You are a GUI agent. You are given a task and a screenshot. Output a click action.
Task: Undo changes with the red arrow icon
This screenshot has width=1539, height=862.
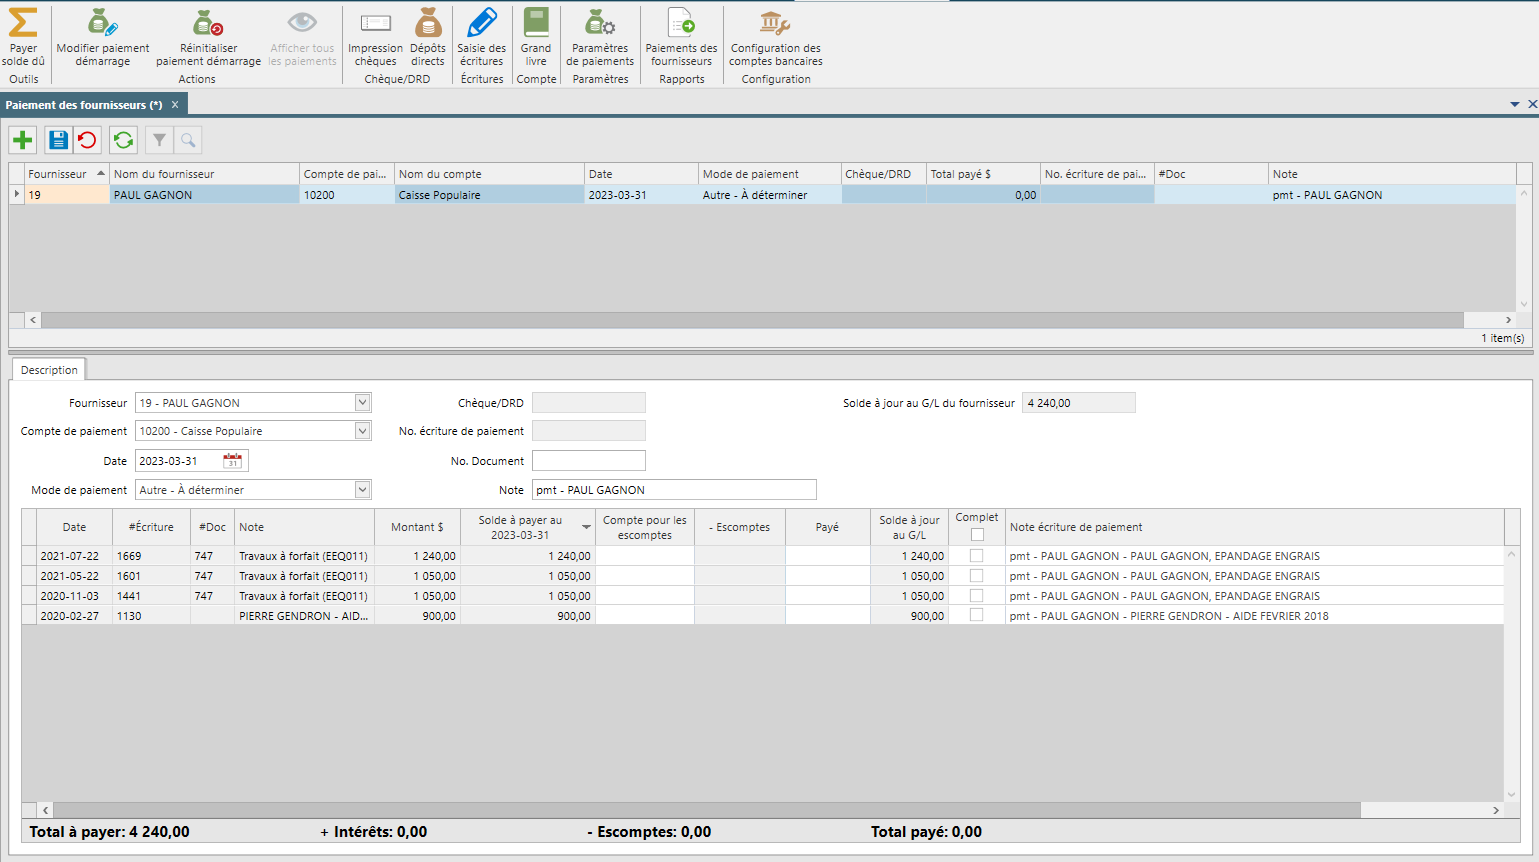(87, 140)
